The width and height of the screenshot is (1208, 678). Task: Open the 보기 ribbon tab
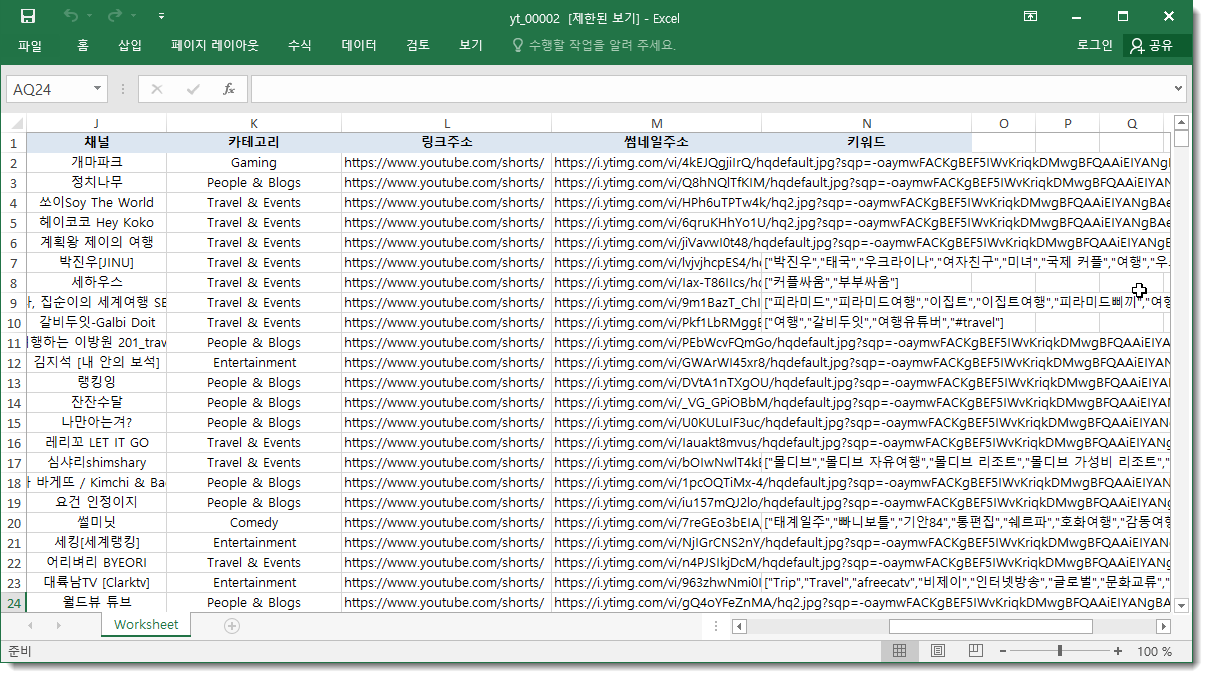[x=471, y=45]
